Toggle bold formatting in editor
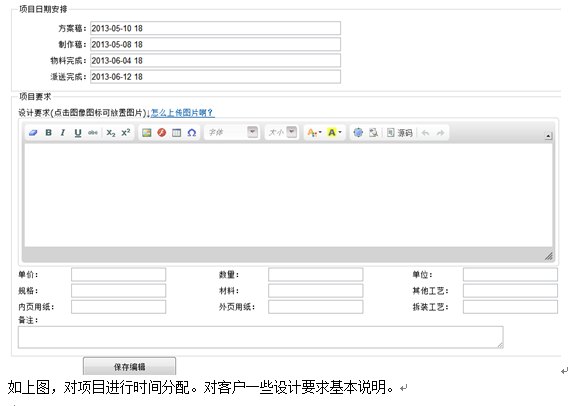 pyautogui.click(x=48, y=132)
